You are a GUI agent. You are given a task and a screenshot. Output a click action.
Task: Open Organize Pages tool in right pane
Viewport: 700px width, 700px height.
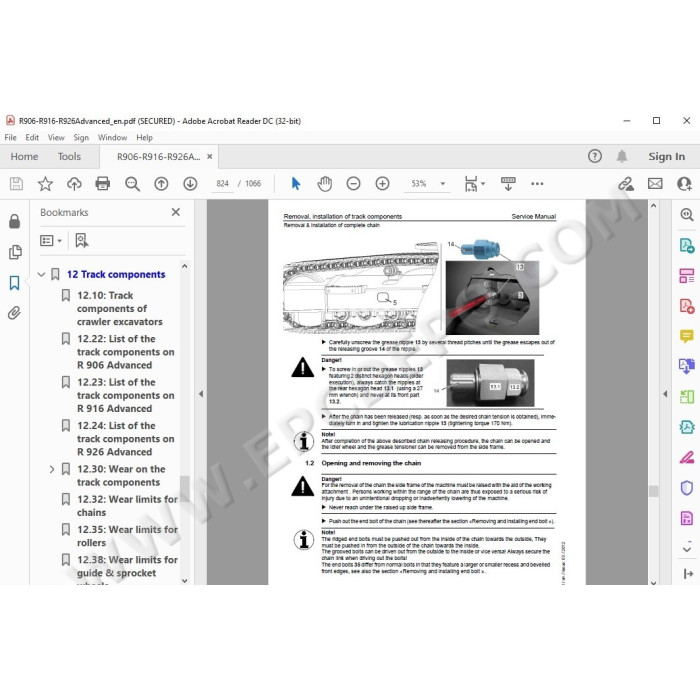[x=687, y=276]
